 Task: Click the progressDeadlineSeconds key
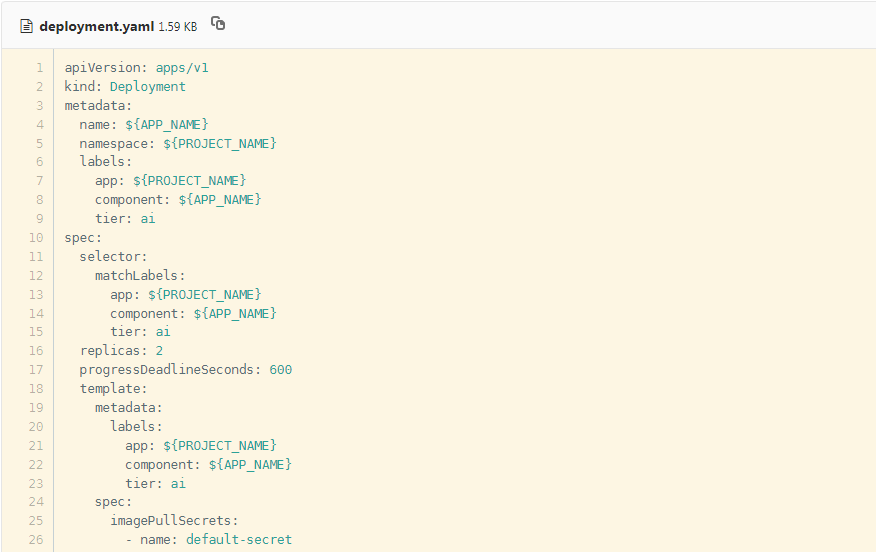pyautogui.click(x=170, y=370)
